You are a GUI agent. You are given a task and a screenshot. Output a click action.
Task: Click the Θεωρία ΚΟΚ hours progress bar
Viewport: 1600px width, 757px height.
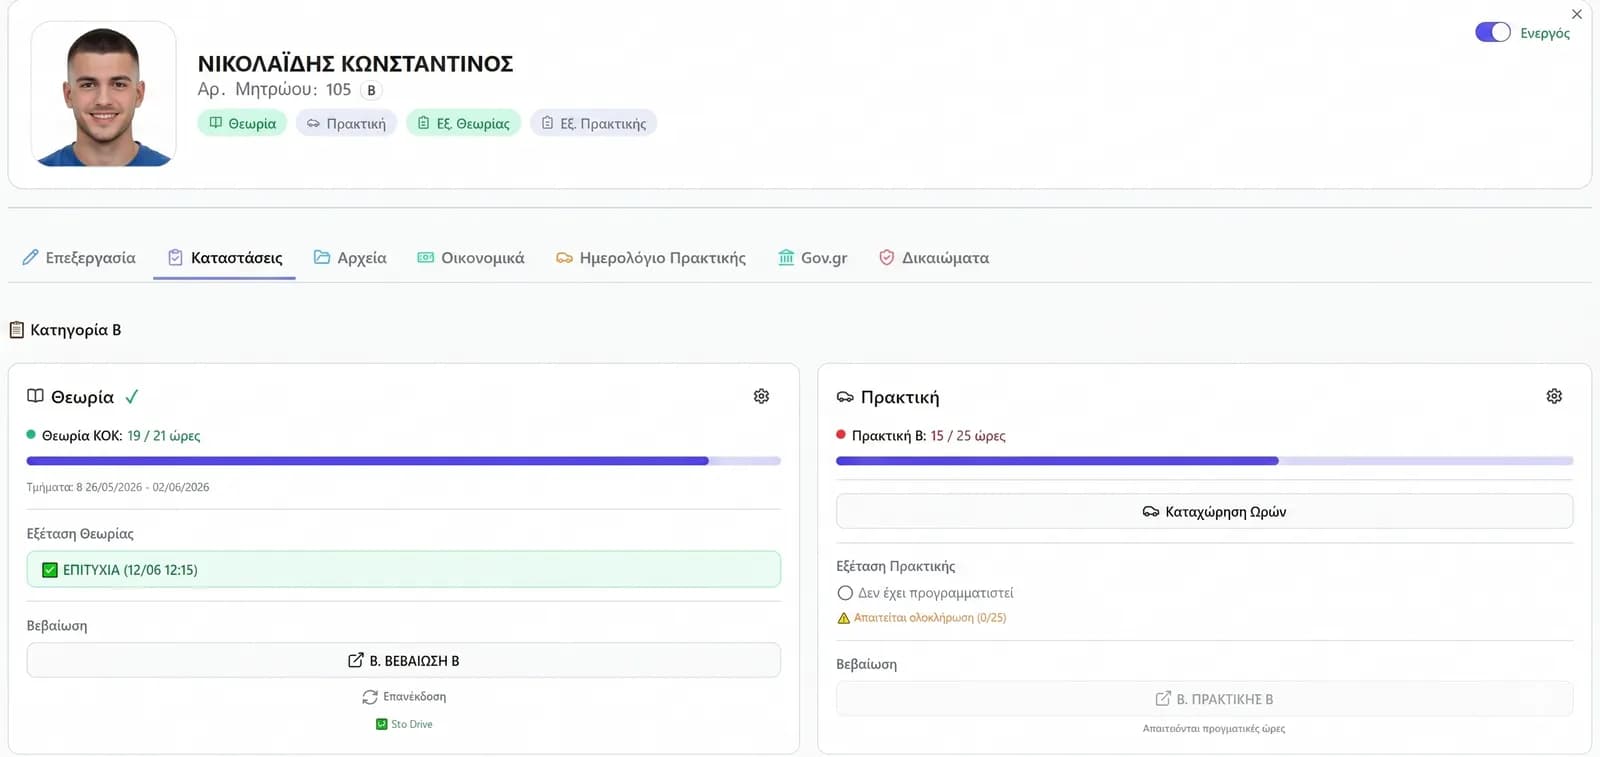point(403,461)
